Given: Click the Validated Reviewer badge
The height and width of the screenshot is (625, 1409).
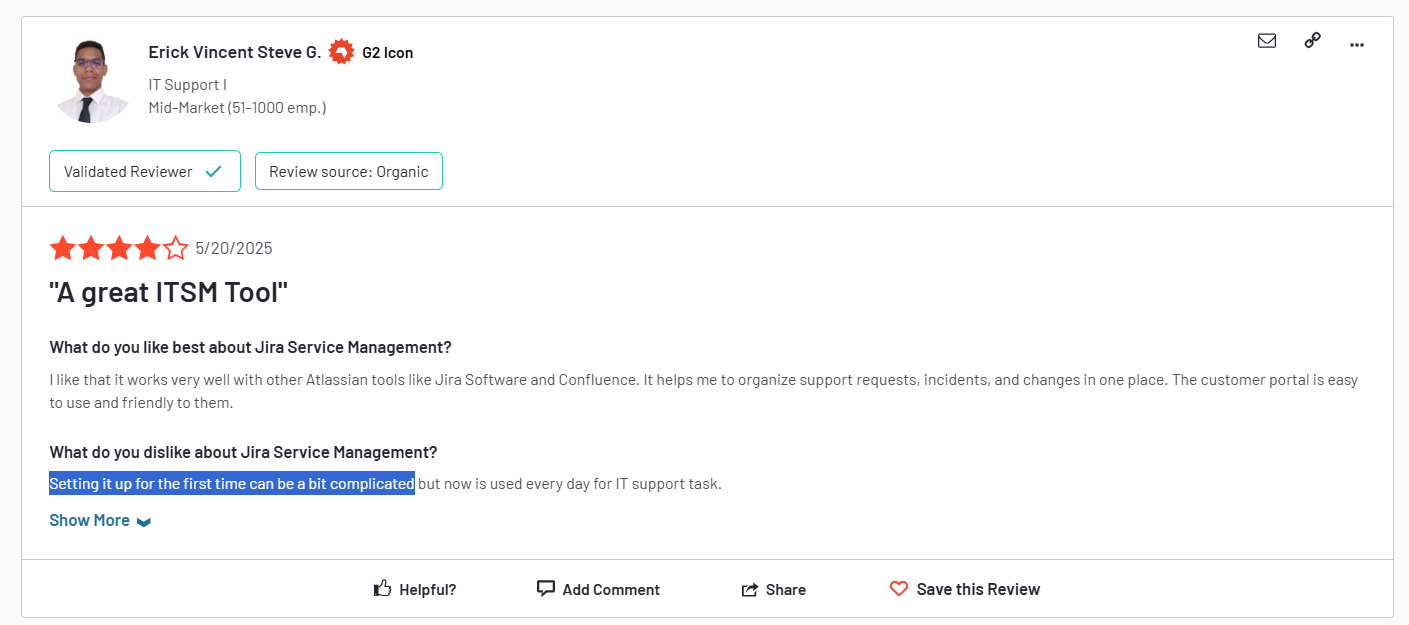Looking at the screenshot, I should pos(145,171).
